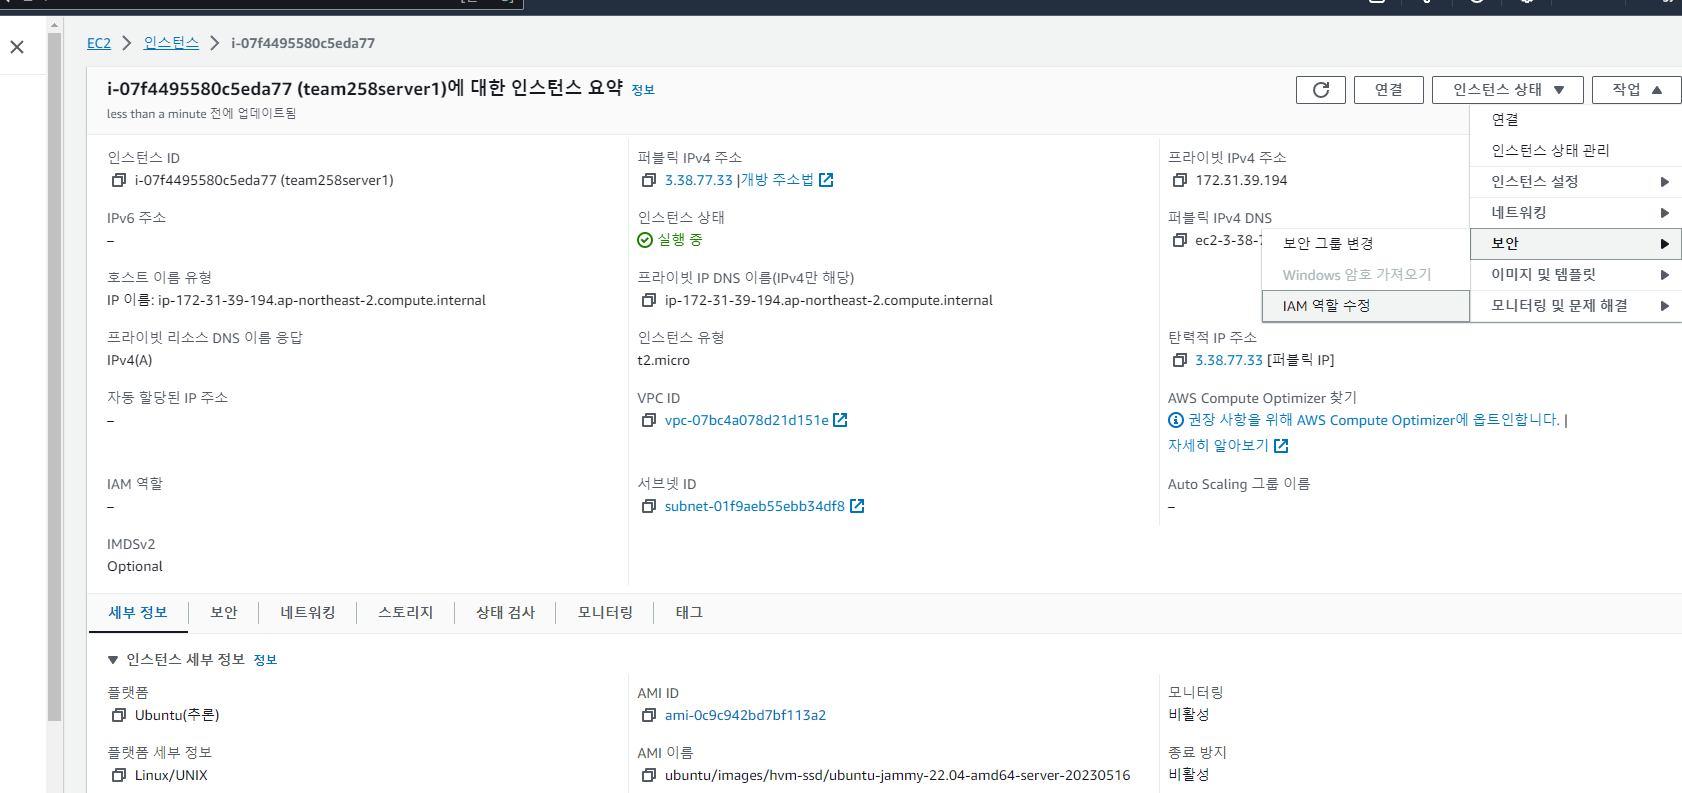Image resolution: width=1682 pixels, height=793 pixels.
Task: Click instance type value t2.micro
Action: [x=664, y=361]
